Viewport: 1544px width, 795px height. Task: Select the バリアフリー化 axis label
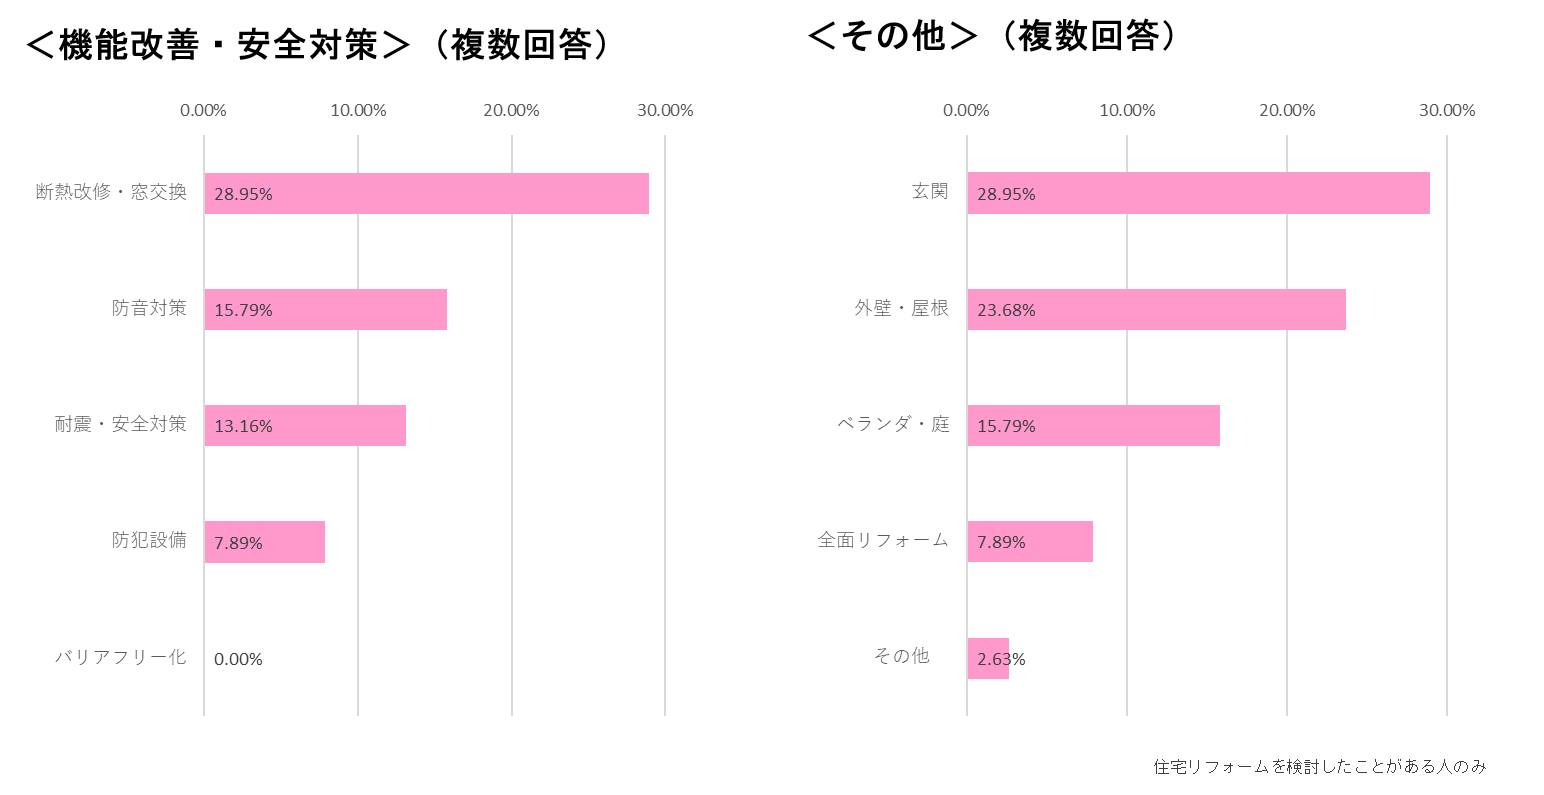coord(120,657)
